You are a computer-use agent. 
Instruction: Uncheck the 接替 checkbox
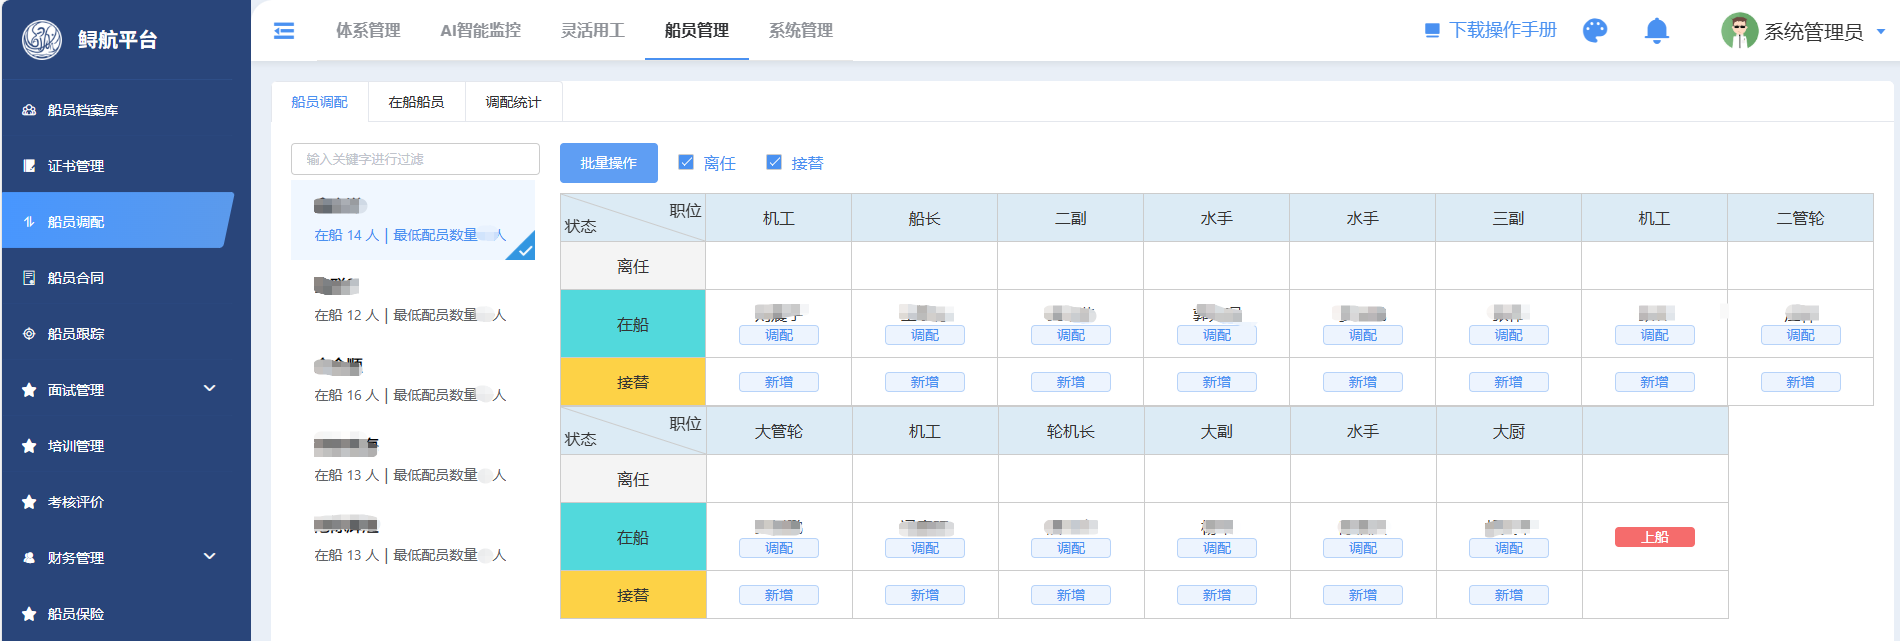[774, 162]
